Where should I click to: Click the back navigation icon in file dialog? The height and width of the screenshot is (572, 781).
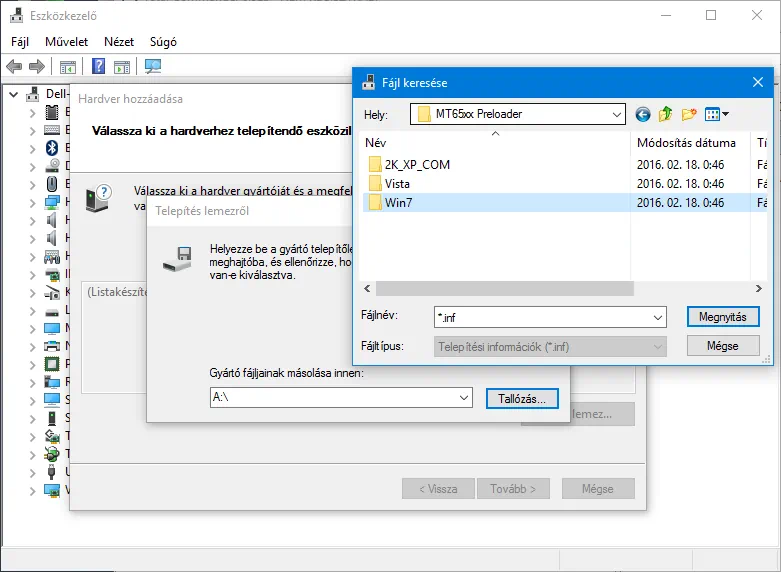pos(642,114)
